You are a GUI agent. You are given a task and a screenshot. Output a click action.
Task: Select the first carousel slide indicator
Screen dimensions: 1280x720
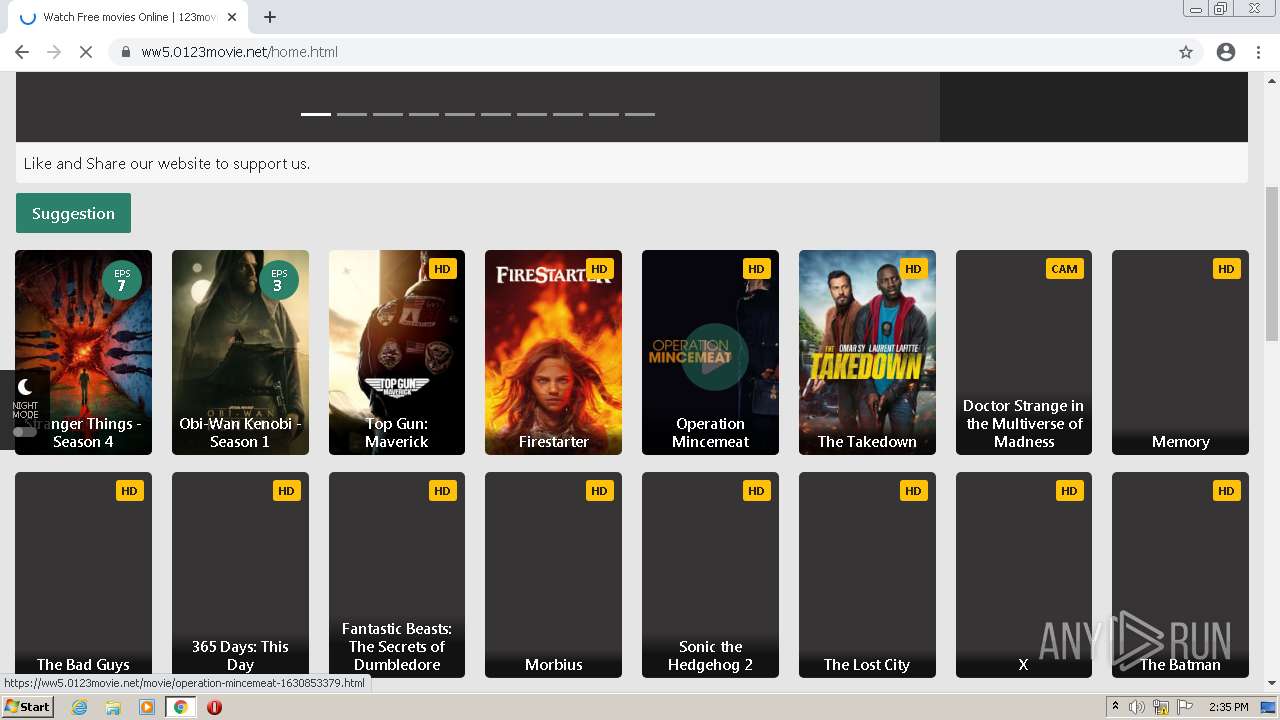(316, 114)
